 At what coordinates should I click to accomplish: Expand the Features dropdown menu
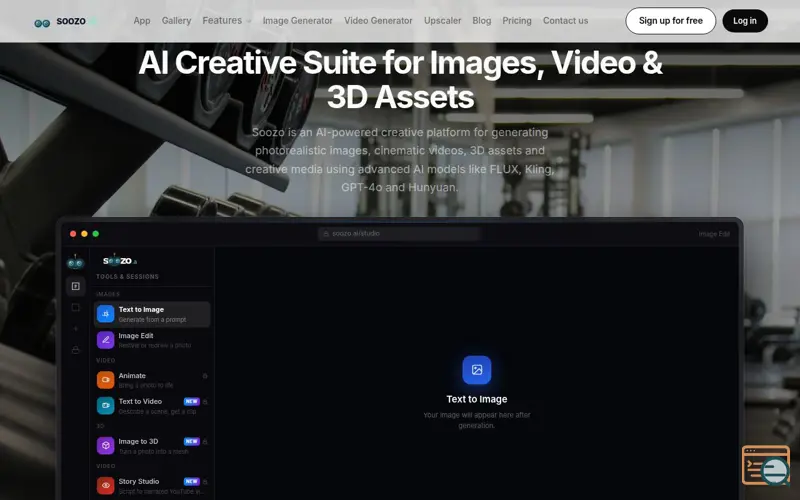[x=227, y=21]
